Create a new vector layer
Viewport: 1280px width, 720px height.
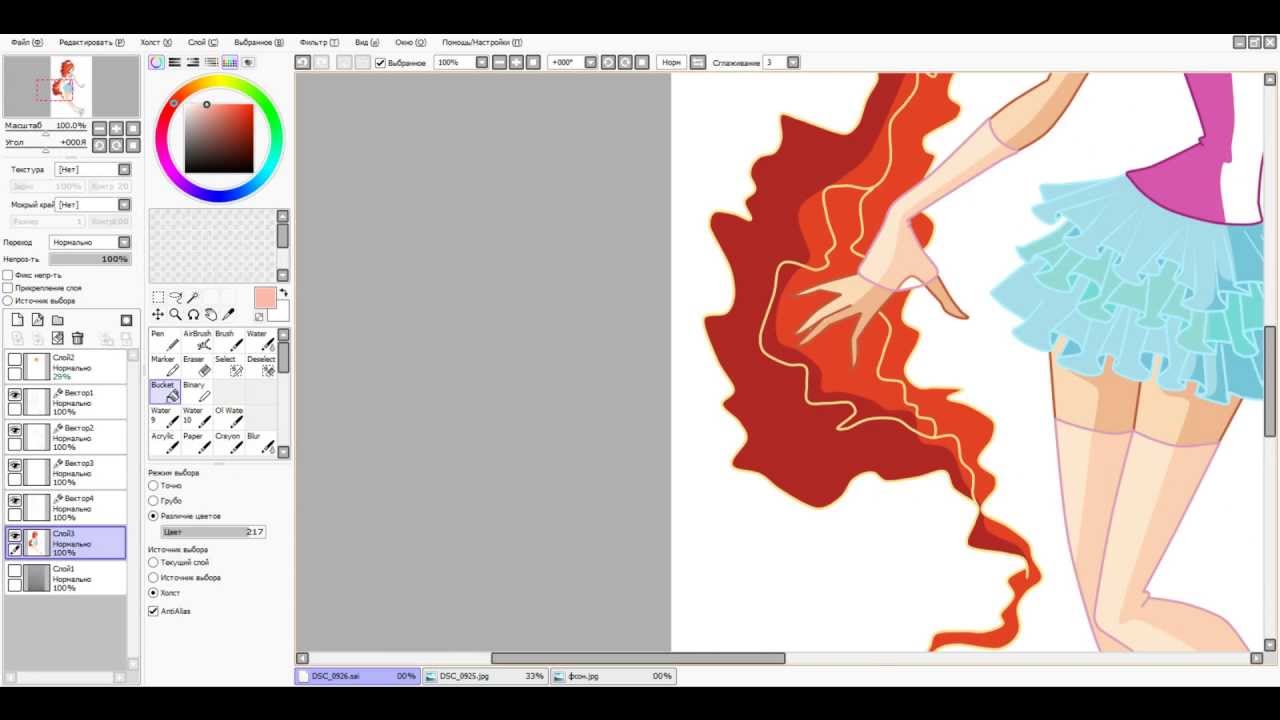click(x=37, y=320)
